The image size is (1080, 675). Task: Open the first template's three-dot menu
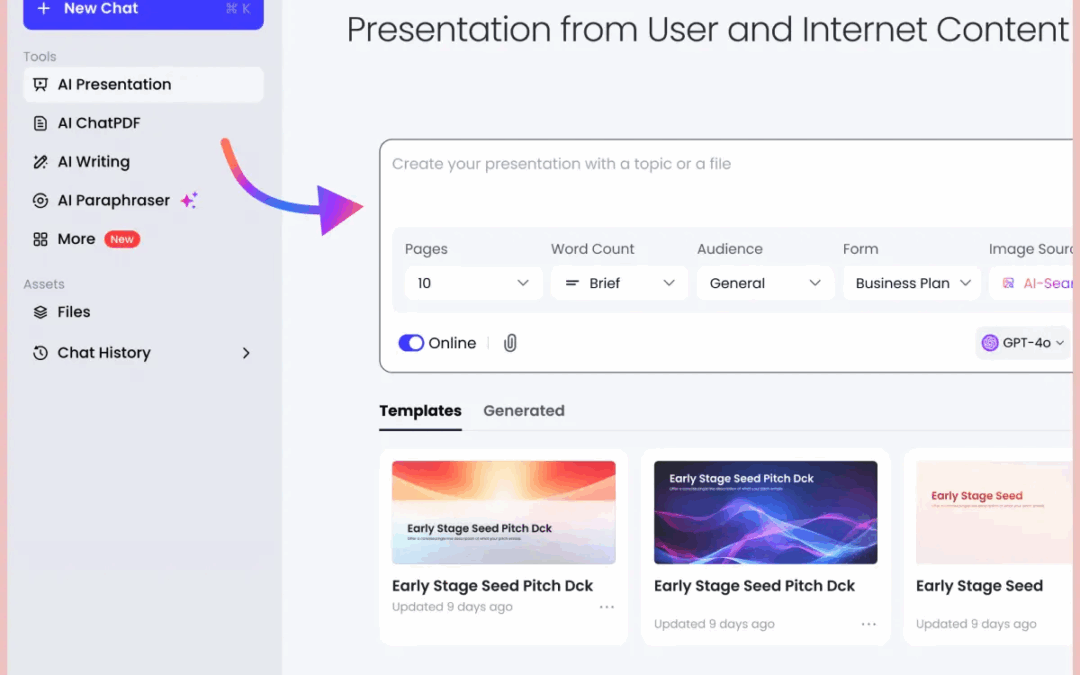click(607, 607)
